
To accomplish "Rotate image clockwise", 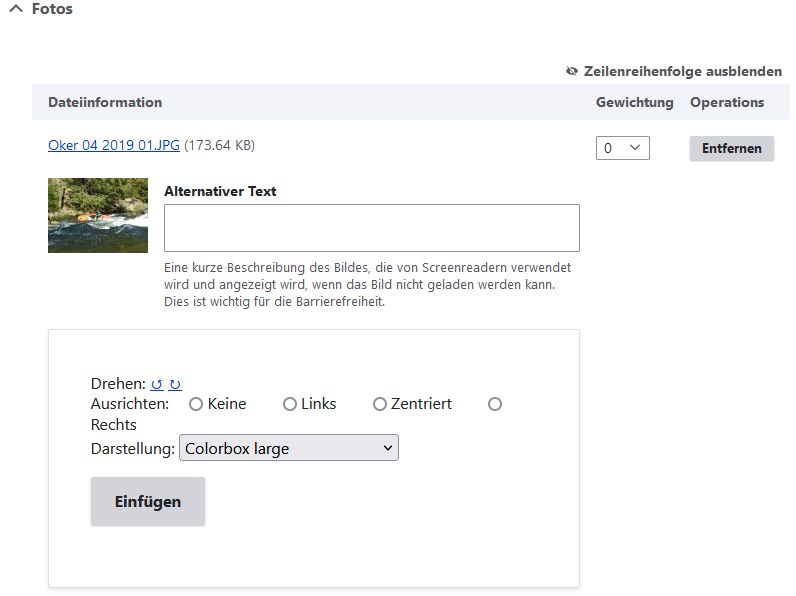I will pyautogui.click(x=175, y=384).
